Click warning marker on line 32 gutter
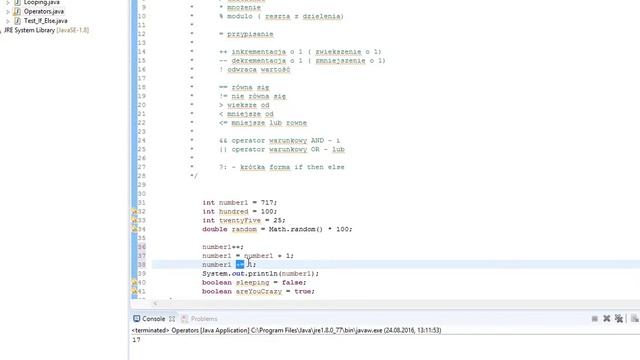Image resolution: width=640 pixels, height=360 pixels. click(x=134, y=211)
